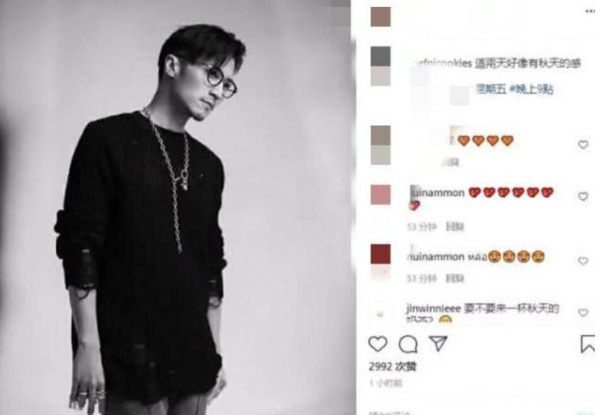View the 2992 likes list
The width and height of the screenshot is (606, 415).
(x=392, y=366)
